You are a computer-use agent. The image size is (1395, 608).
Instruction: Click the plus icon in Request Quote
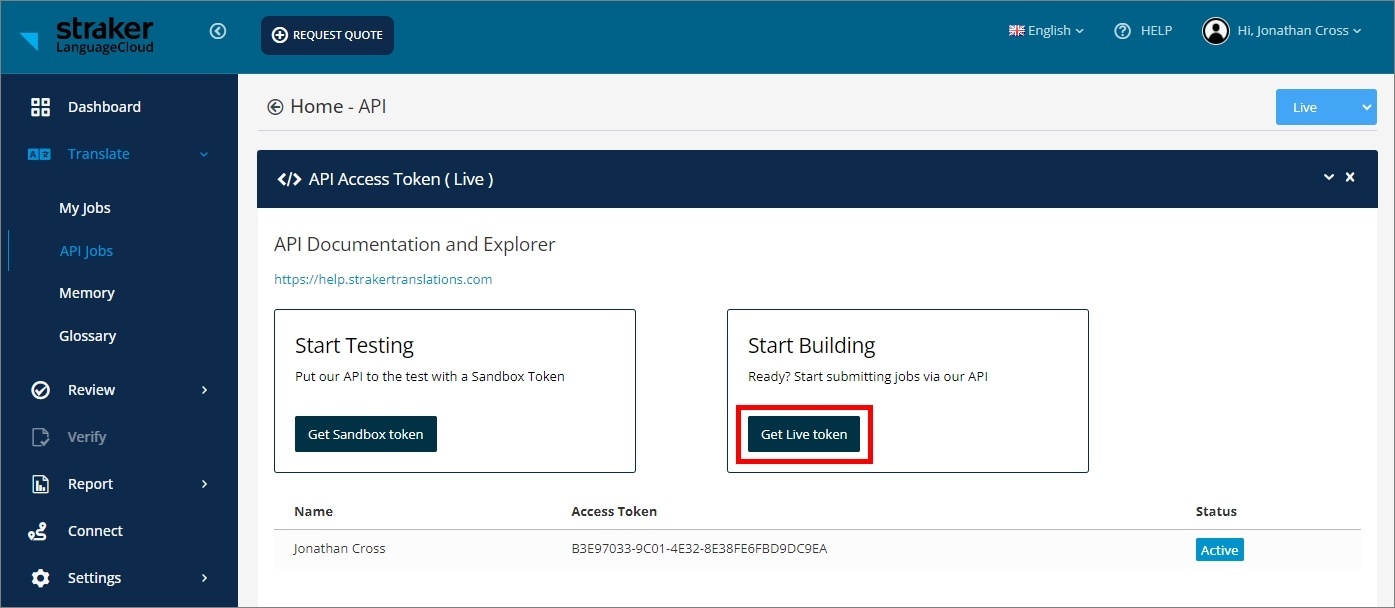[279, 35]
